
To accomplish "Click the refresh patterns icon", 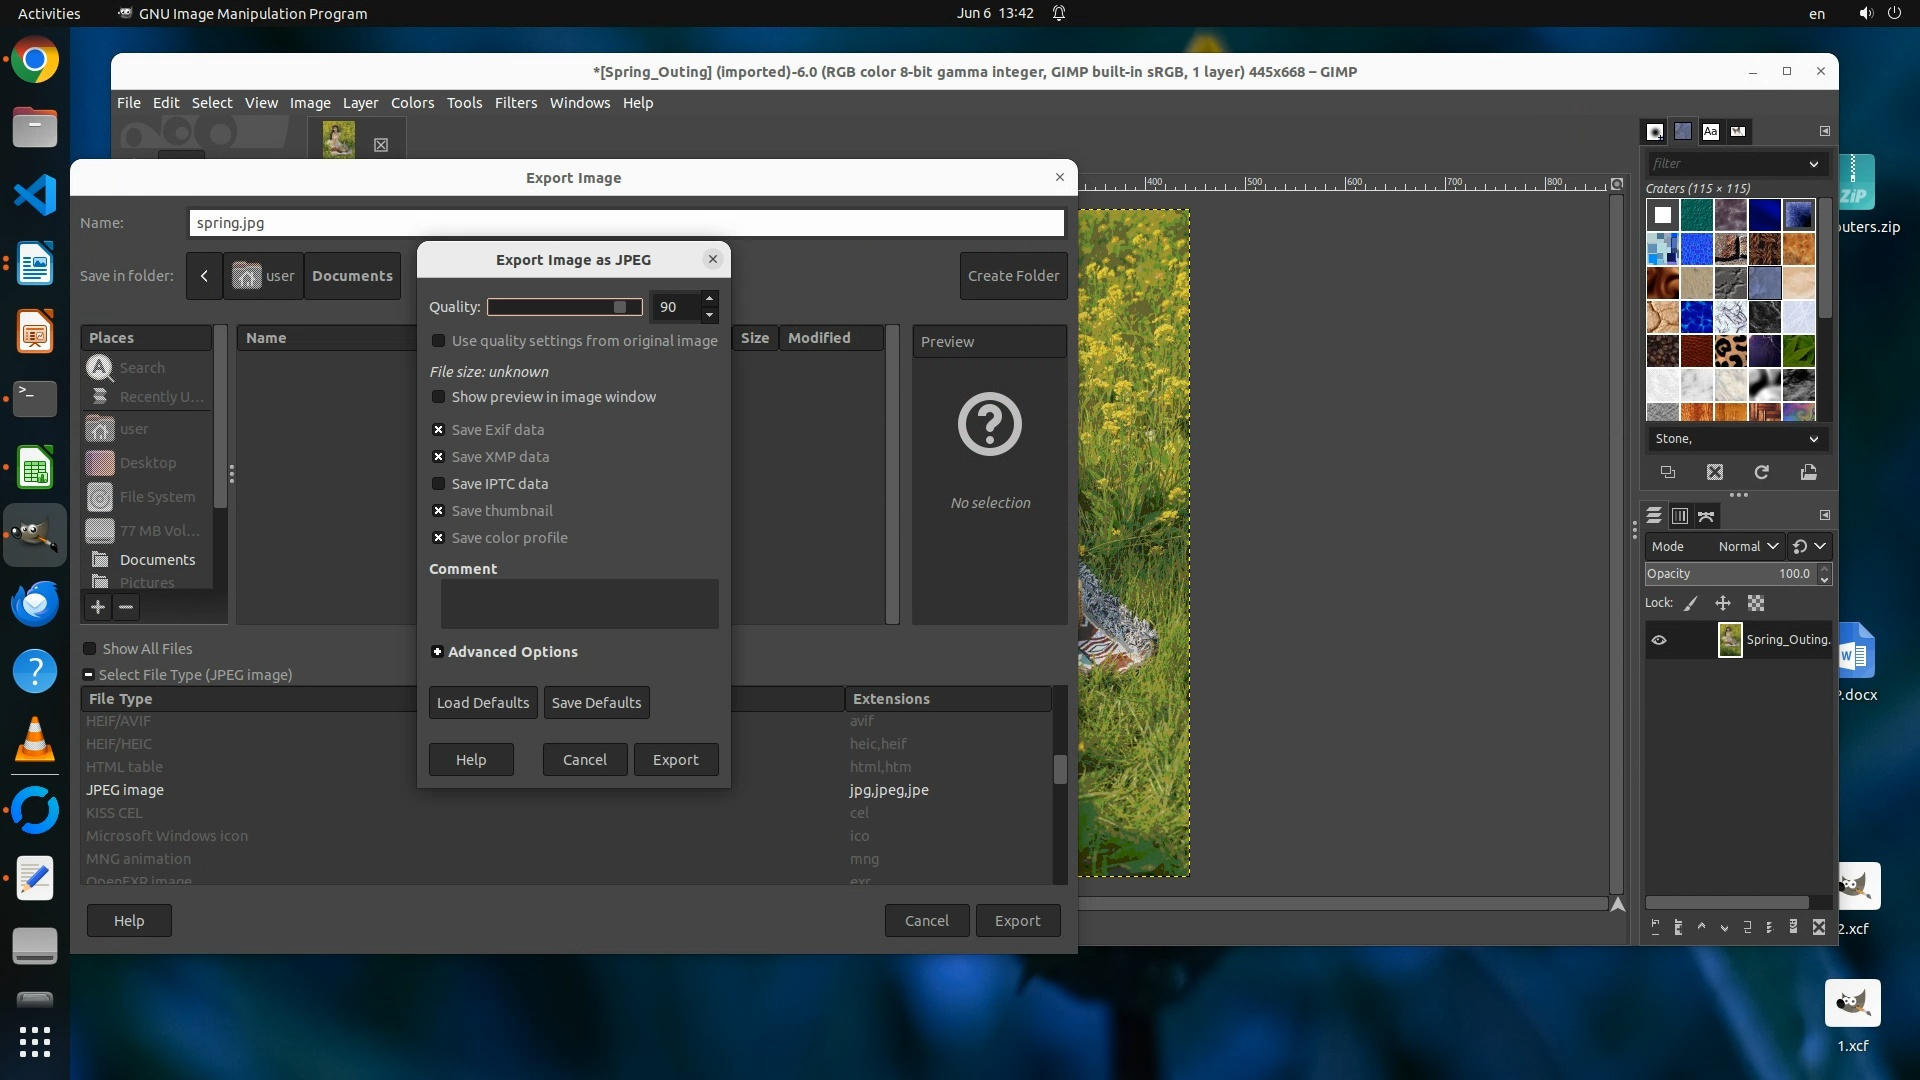I will tap(1762, 472).
